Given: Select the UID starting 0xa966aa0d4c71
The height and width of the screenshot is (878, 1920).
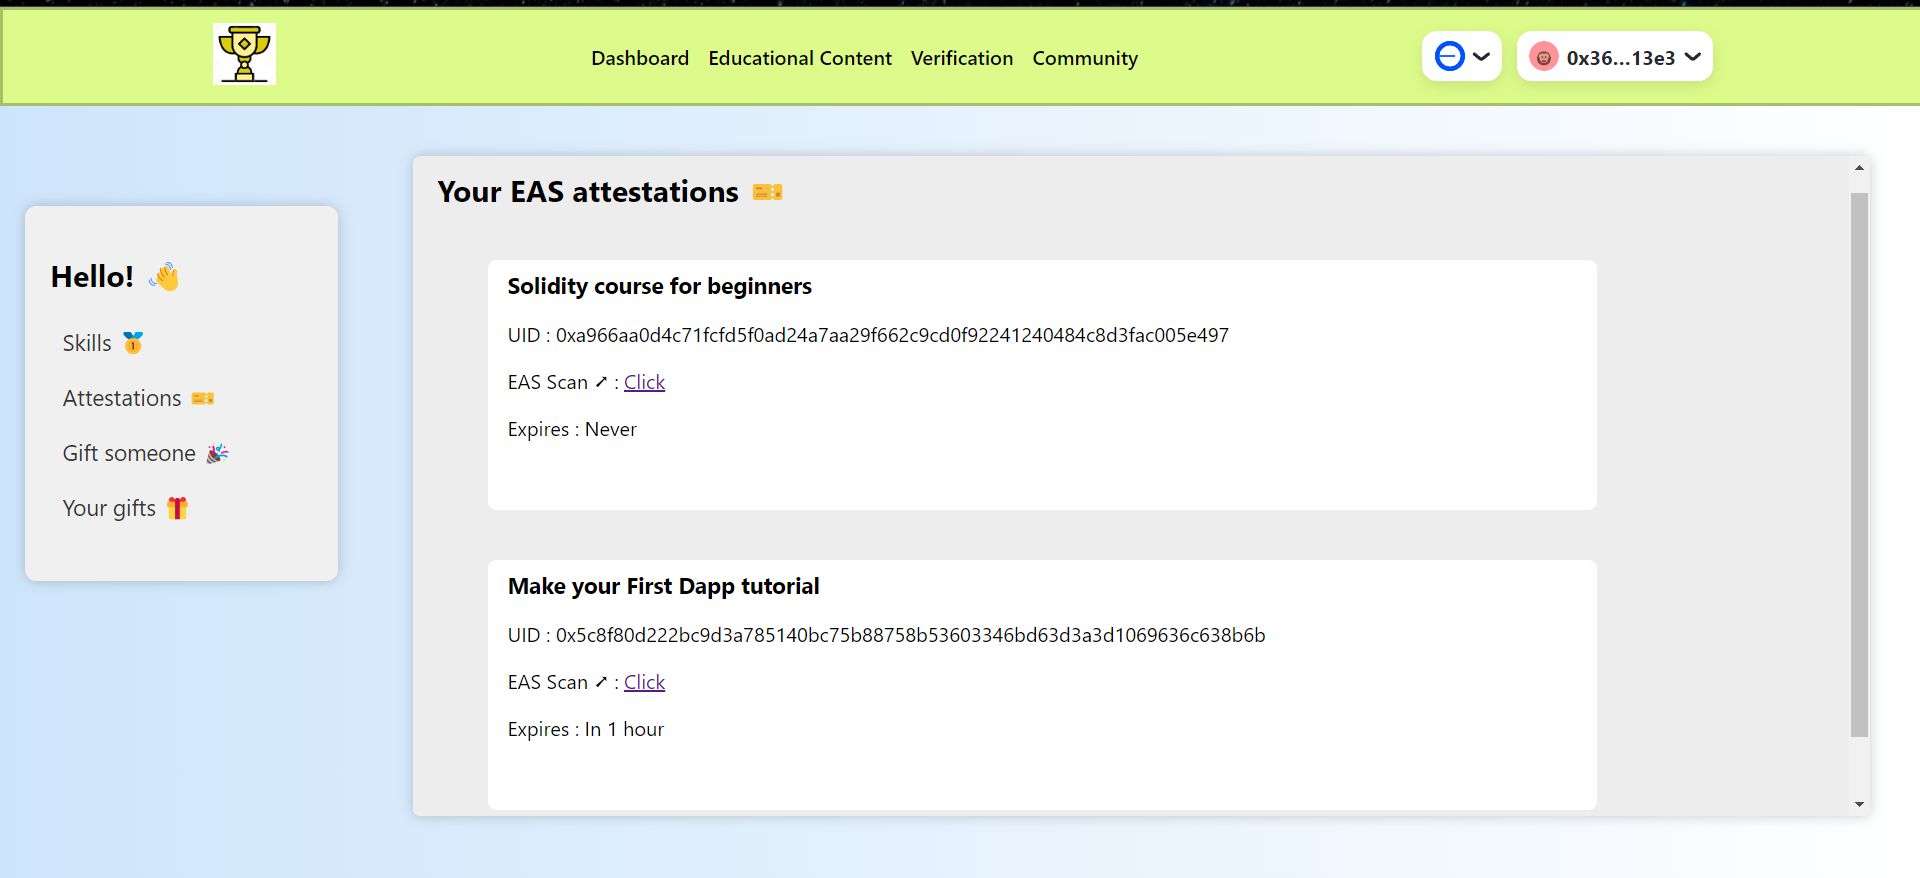Looking at the screenshot, I should 892,335.
